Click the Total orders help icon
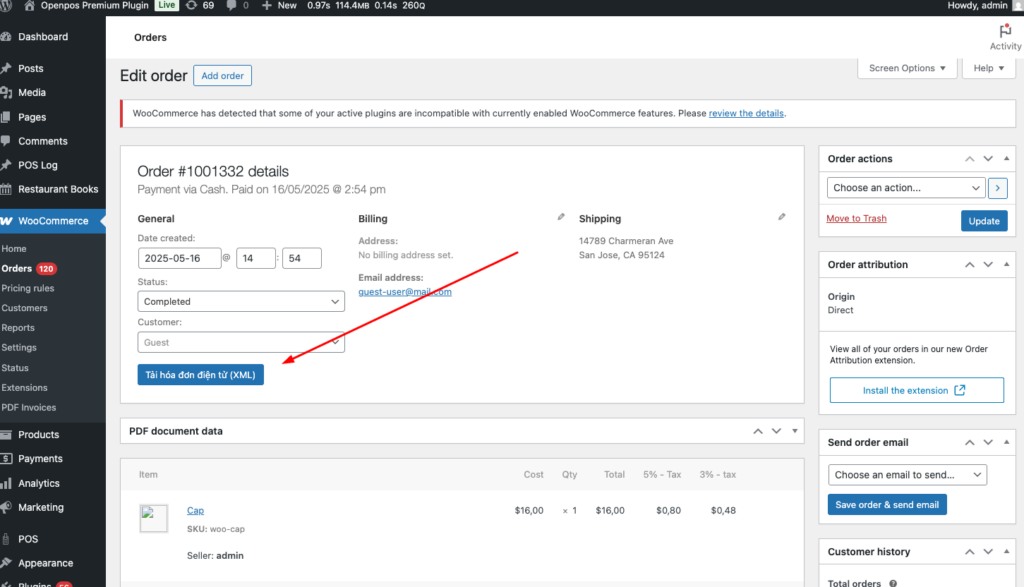 coord(893,583)
